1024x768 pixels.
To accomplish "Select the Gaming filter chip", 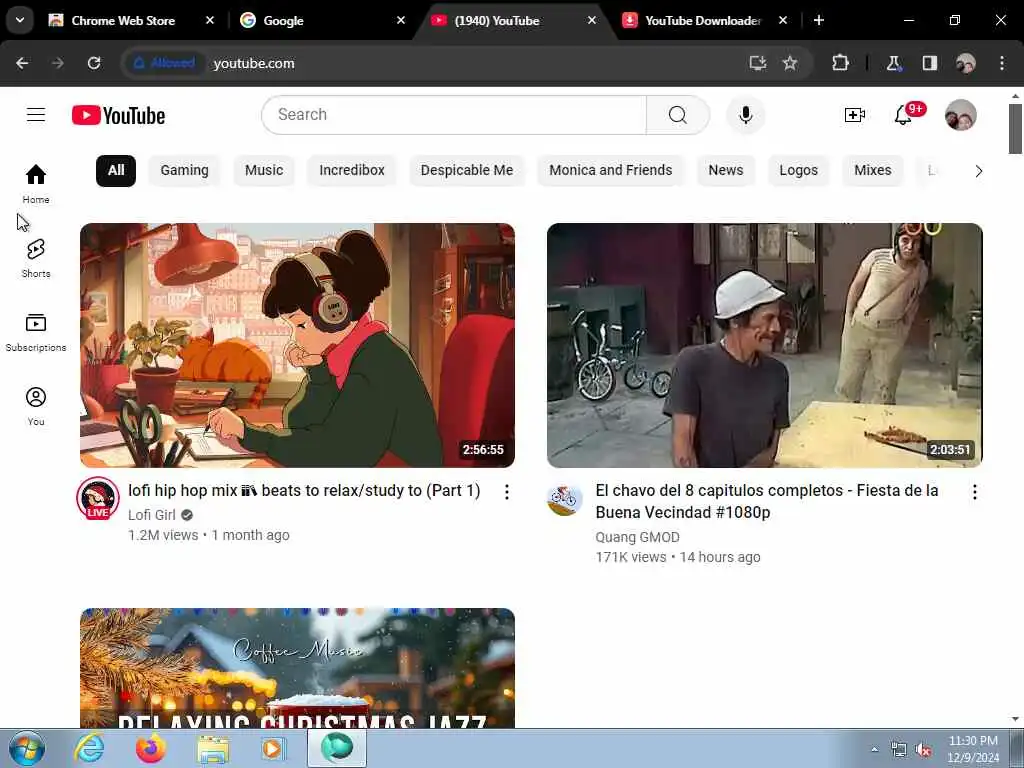I will 184,170.
